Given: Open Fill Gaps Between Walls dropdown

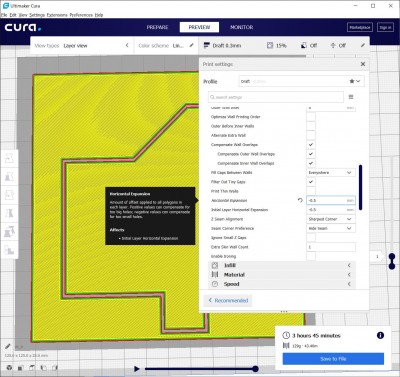Looking at the screenshot, I should point(331,173).
